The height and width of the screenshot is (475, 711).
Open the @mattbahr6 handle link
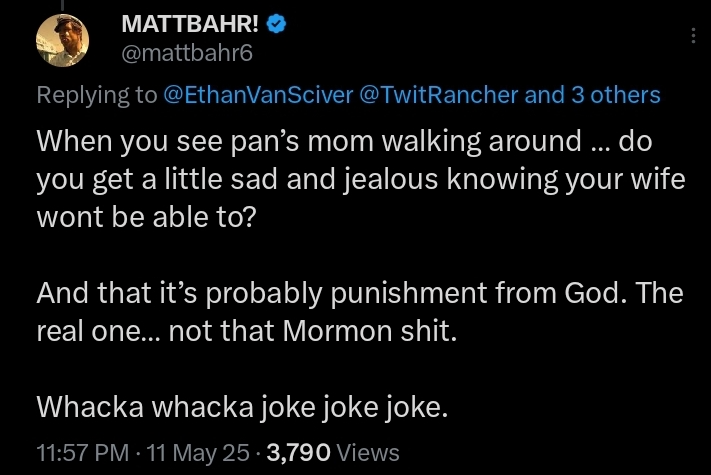pyautogui.click(x=187, y=53)
